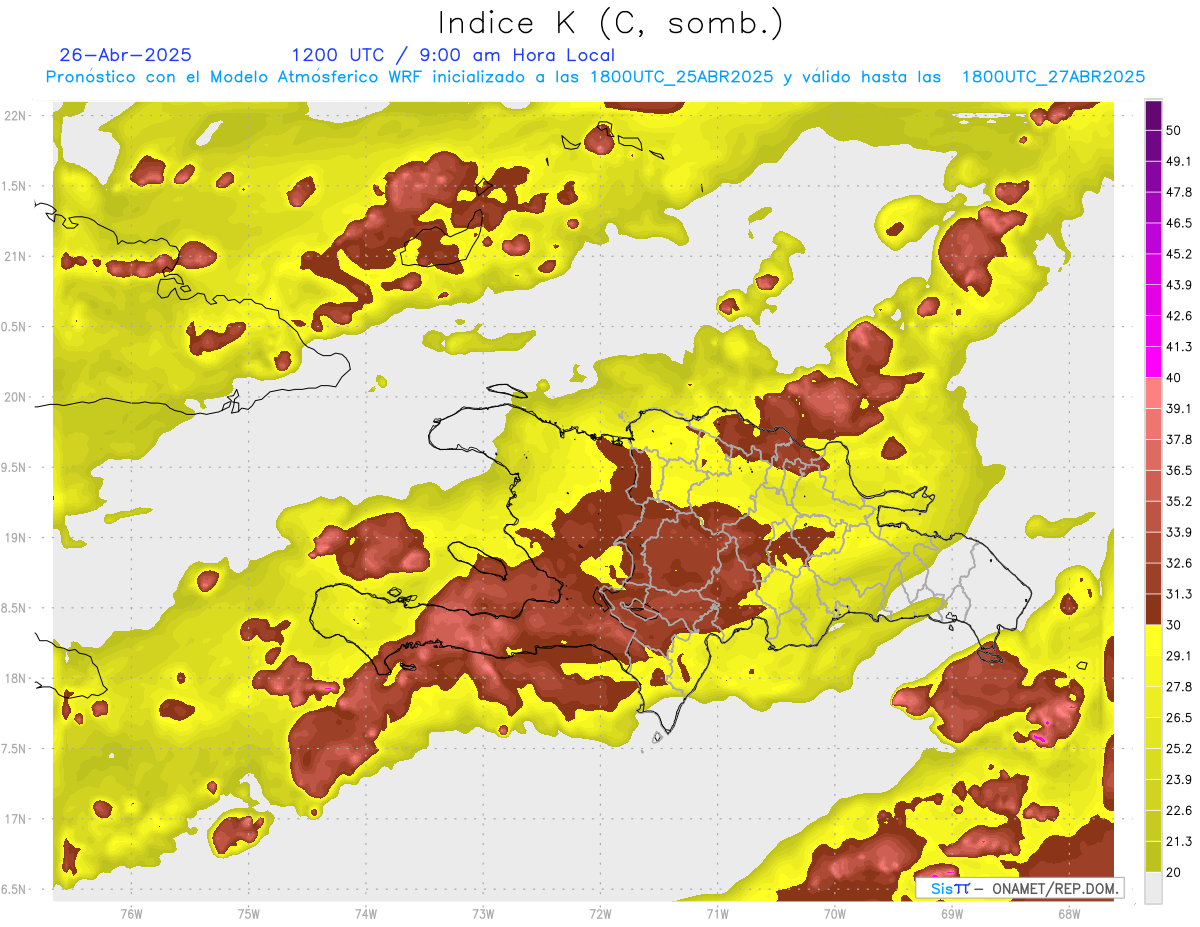This screenshot has height=927, width=1200.
Task: Click the colorbar value '35.2'
Action: tap(1178, 501)
